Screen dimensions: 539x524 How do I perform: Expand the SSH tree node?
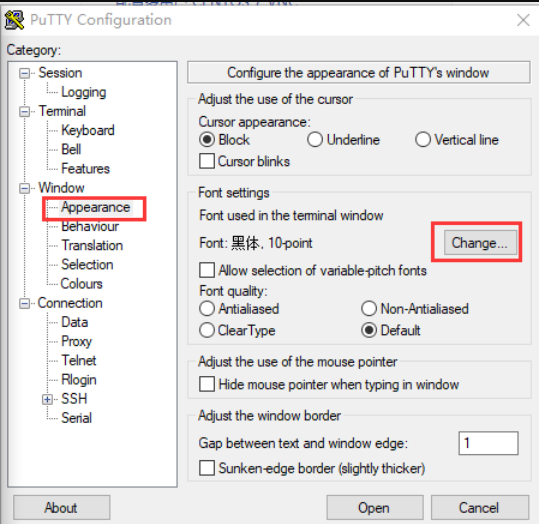pos(47,399)
